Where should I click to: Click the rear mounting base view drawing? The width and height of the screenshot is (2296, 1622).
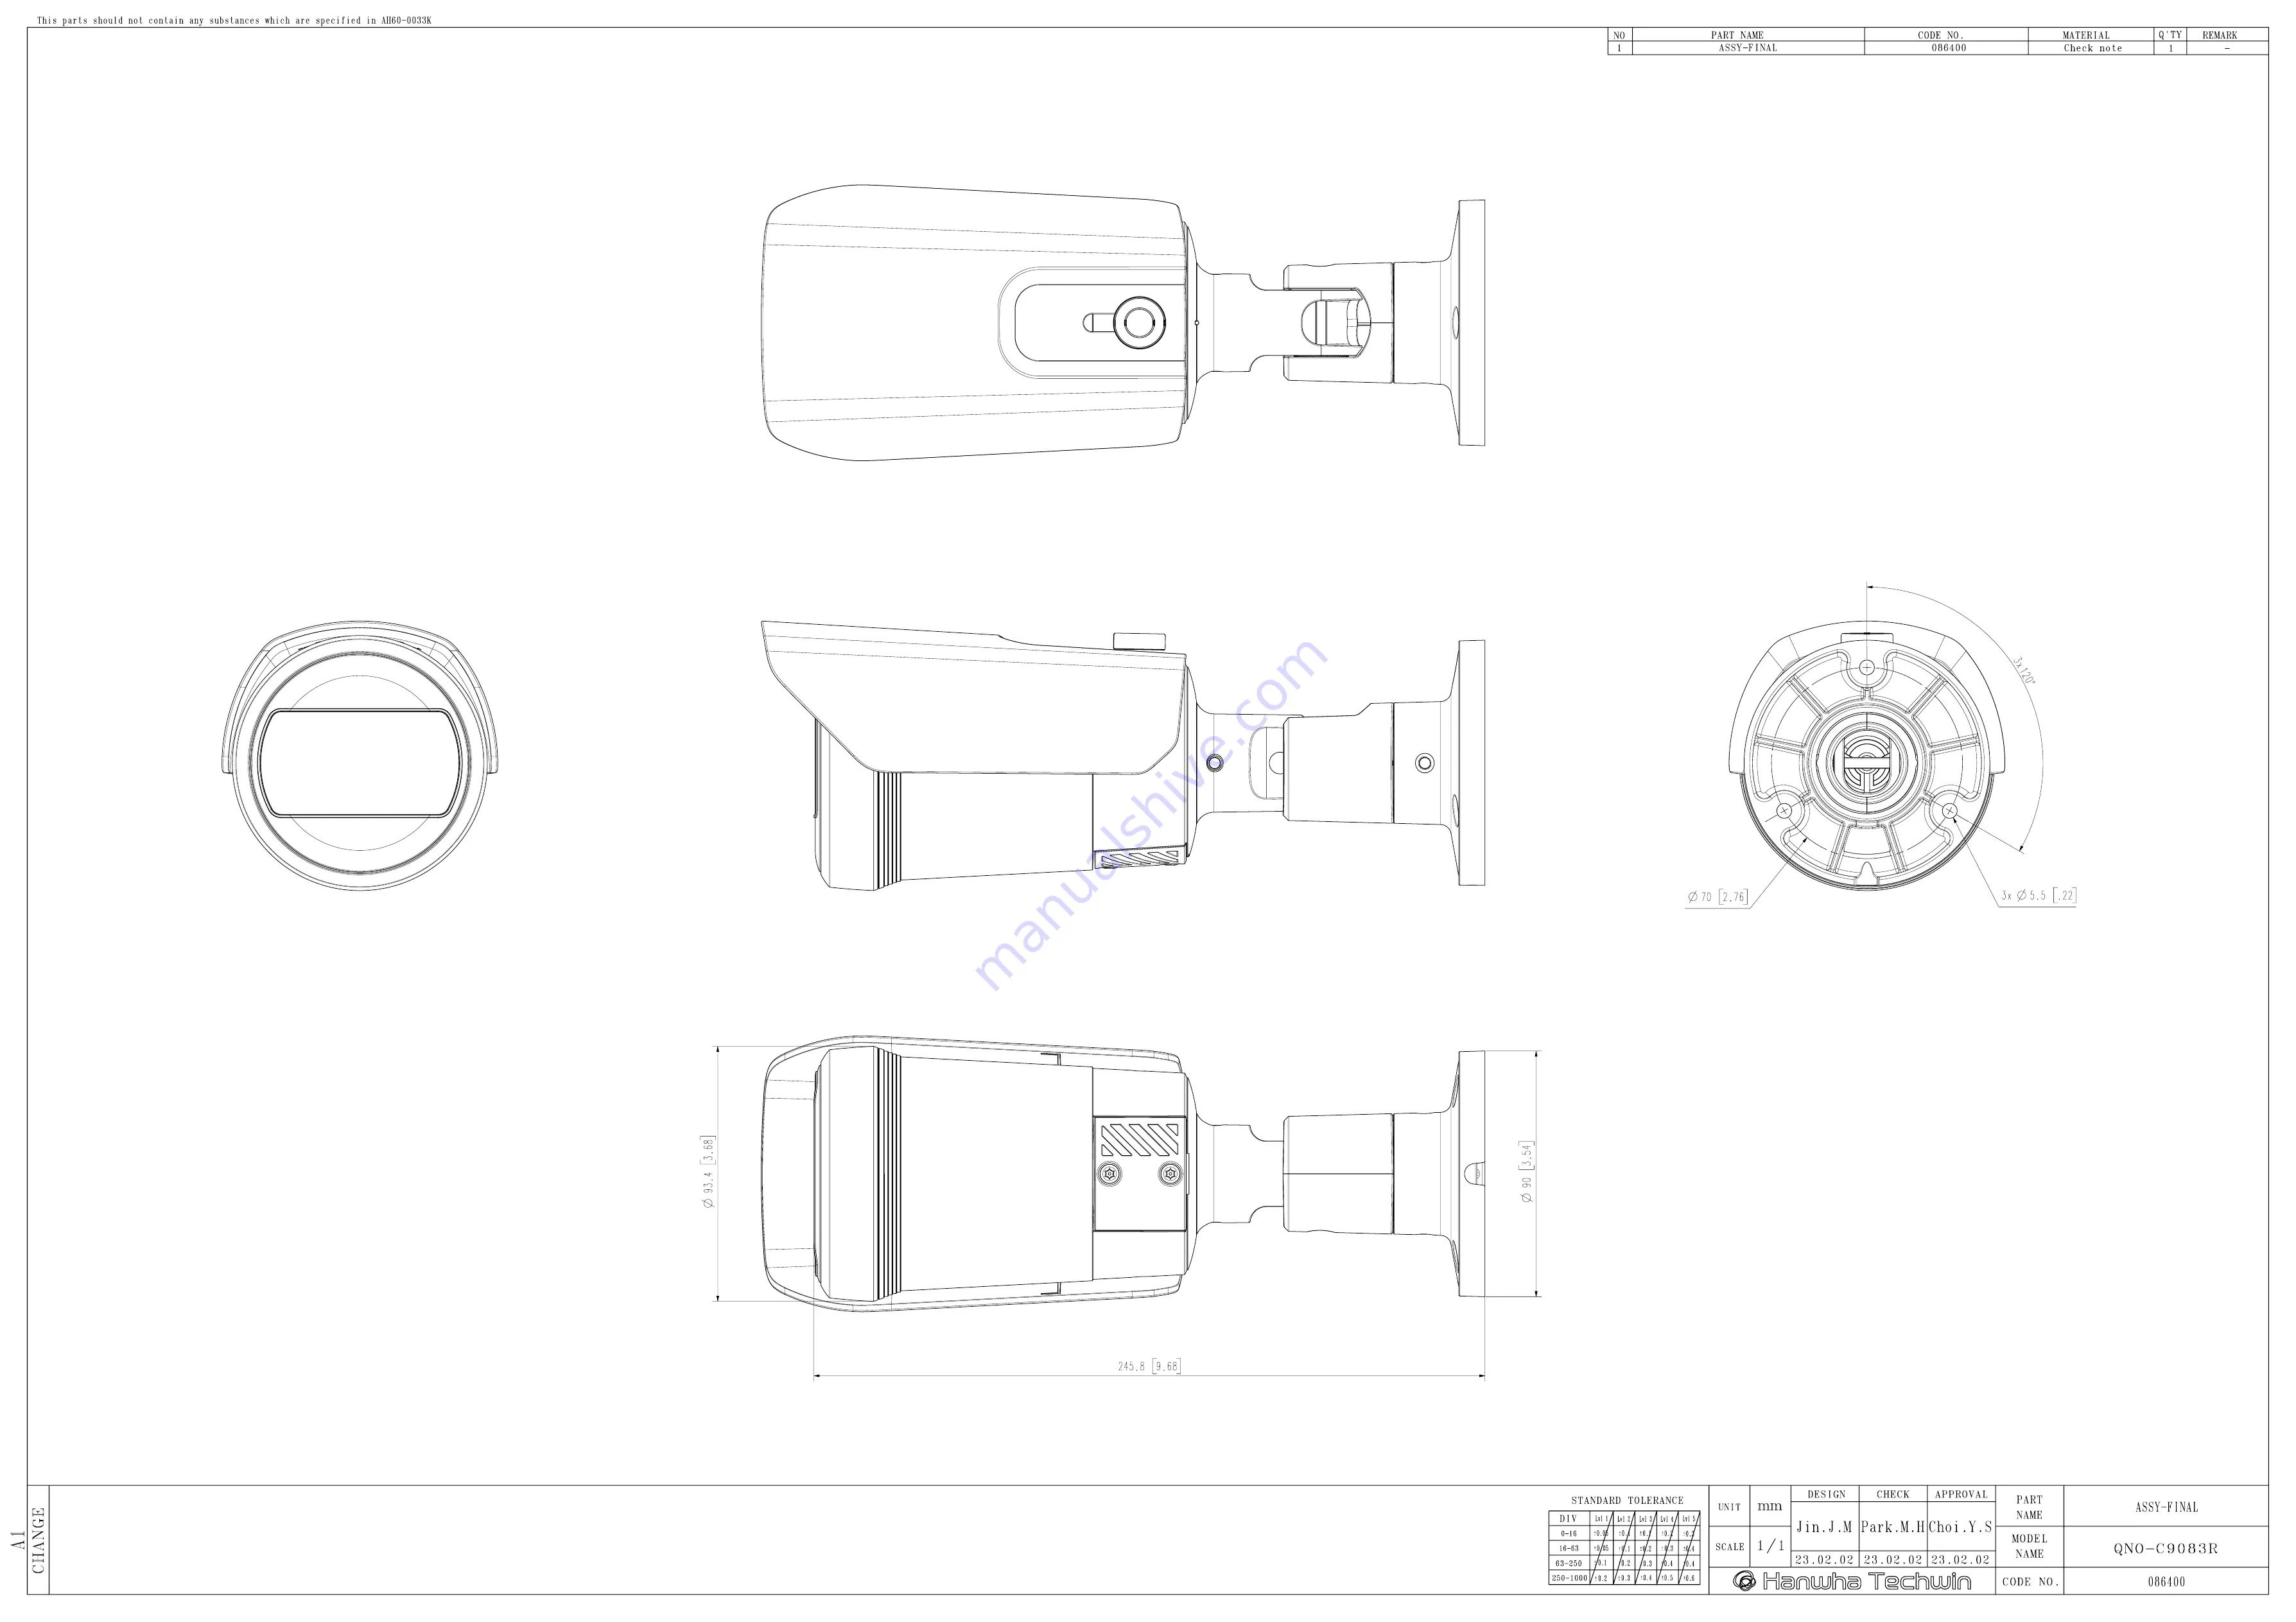coord(1867,755)
